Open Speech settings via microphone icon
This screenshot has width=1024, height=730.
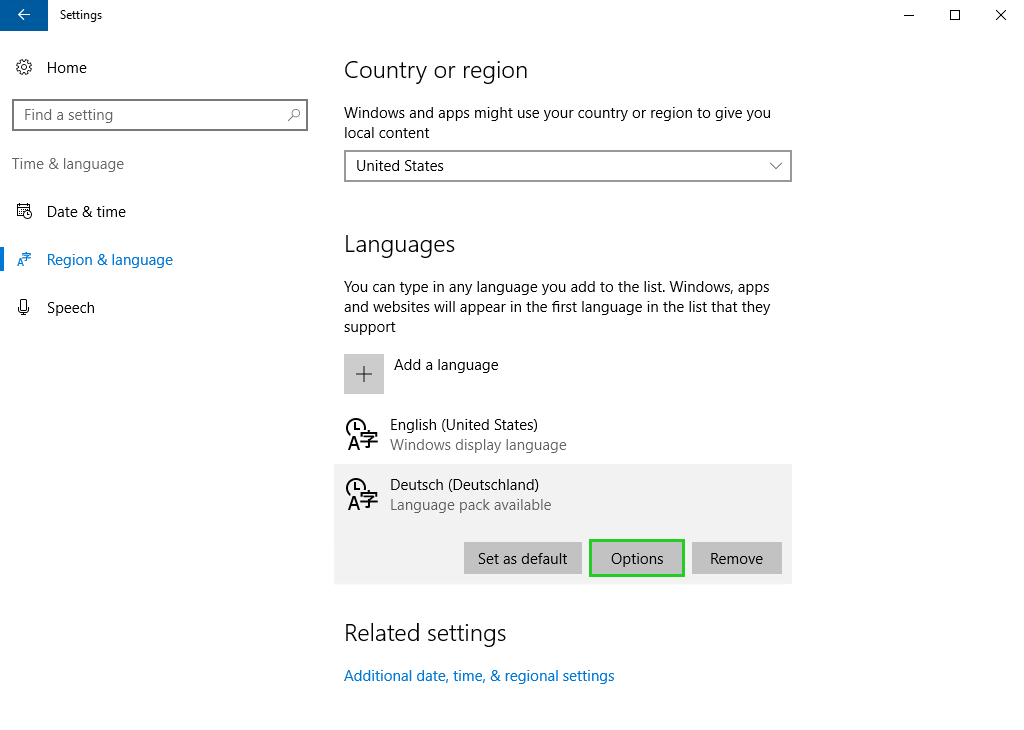click(x=23, y=307)
